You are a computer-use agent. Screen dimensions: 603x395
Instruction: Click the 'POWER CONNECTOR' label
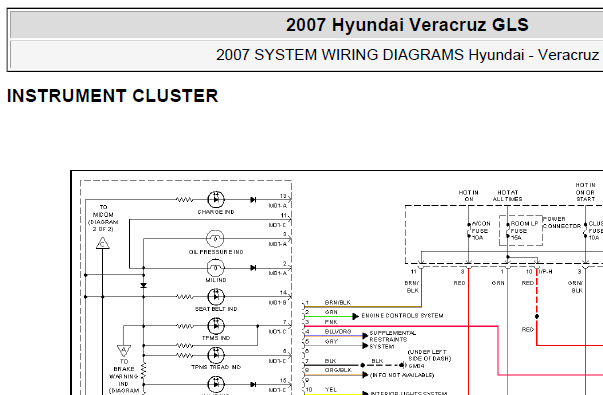pos(561,223)
